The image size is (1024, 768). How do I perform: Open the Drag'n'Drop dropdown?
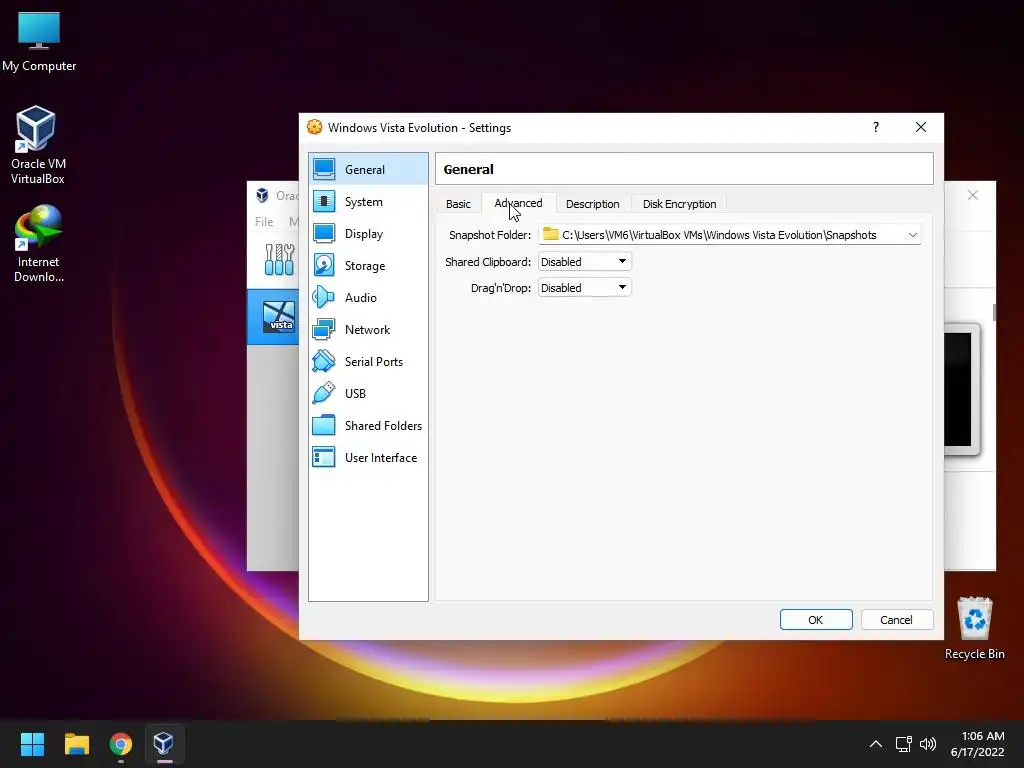point(584,287)
